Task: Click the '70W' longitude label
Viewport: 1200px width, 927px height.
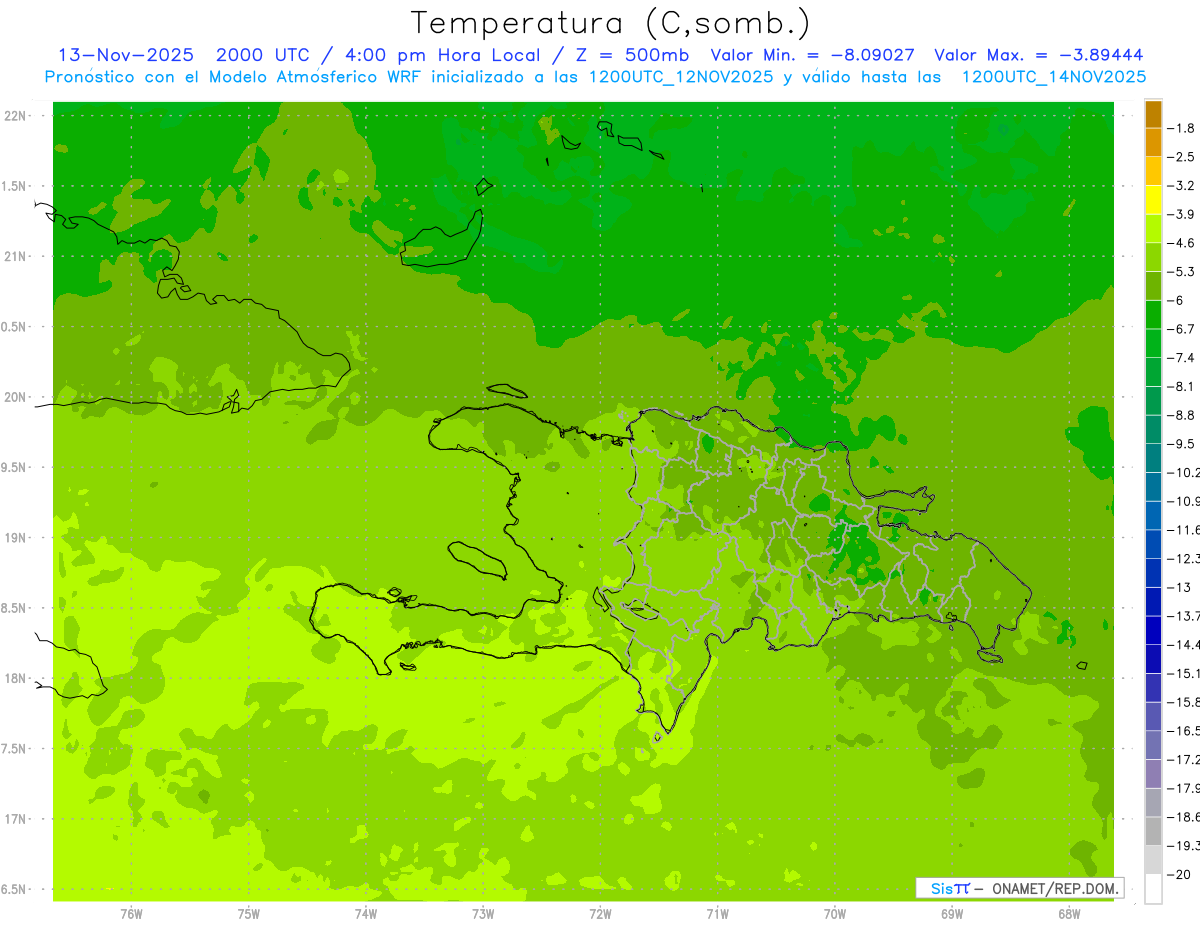Action: 835,914
